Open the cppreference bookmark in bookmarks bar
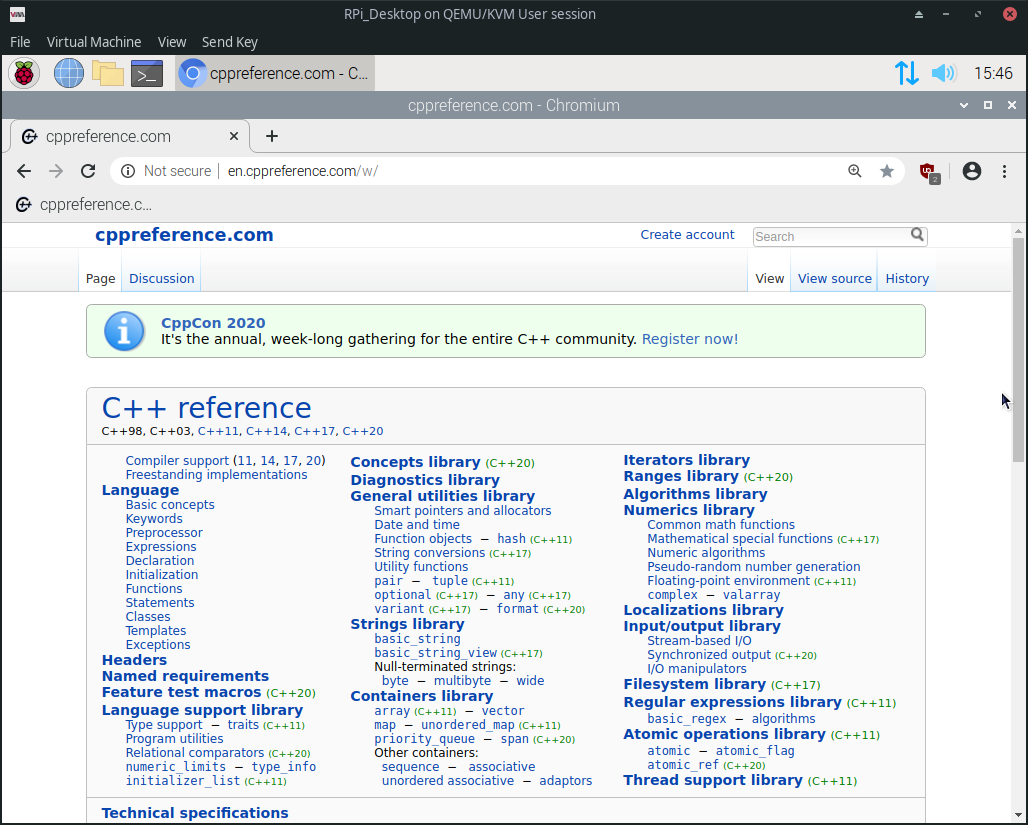Image resolution: width=1028 pixels, height=825 pixels. point(84,205)
